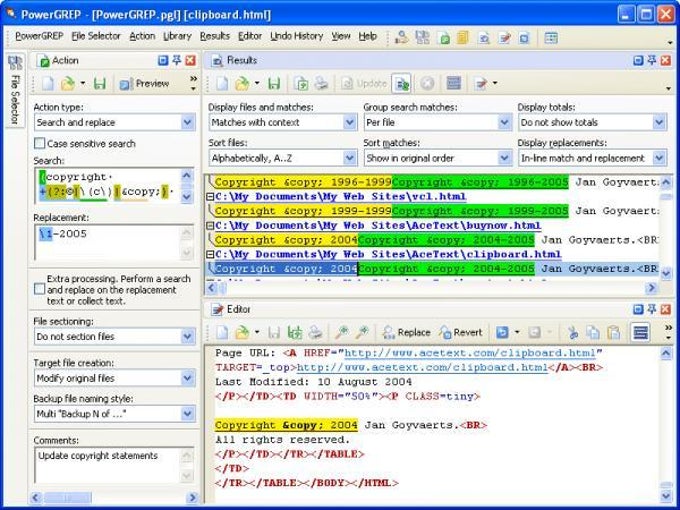This screenshot has height=510, width=680.
Task: Enable the Extra processing checkbox
Action: [39, 289]
